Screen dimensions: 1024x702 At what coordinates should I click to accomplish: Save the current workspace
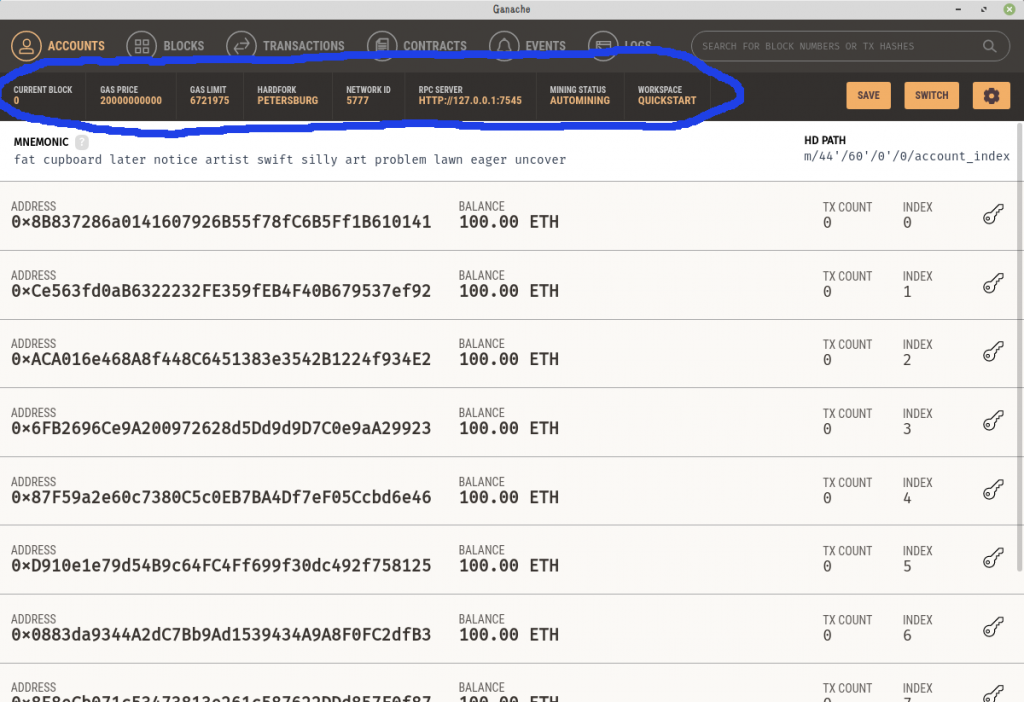click(868, 95)
